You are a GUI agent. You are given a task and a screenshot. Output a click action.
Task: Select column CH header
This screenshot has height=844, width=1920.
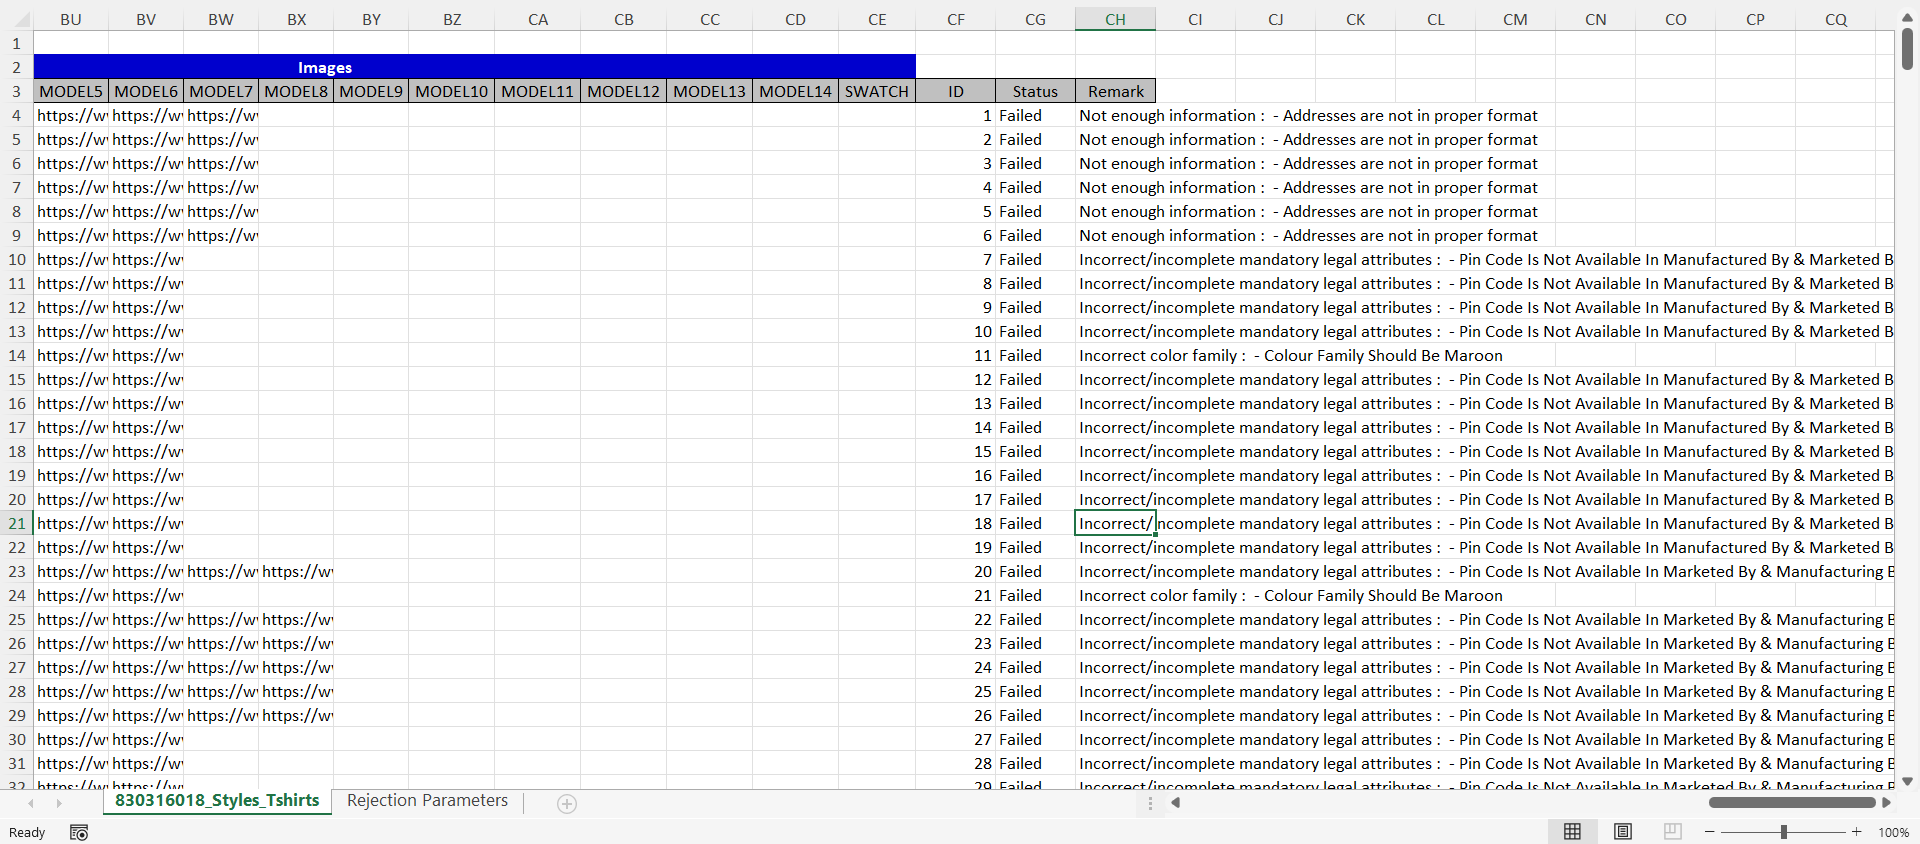pyautogui.click(x=1115, y=19)
